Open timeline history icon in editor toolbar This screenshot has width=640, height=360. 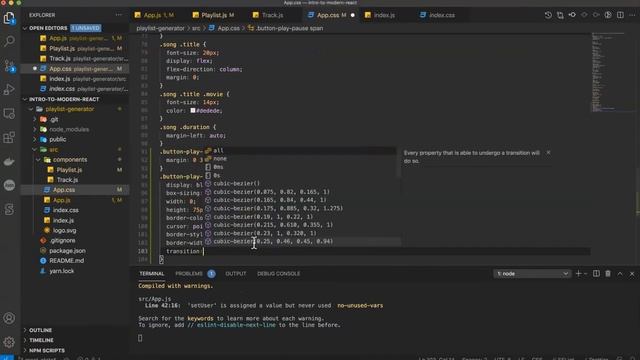(548, 15)
